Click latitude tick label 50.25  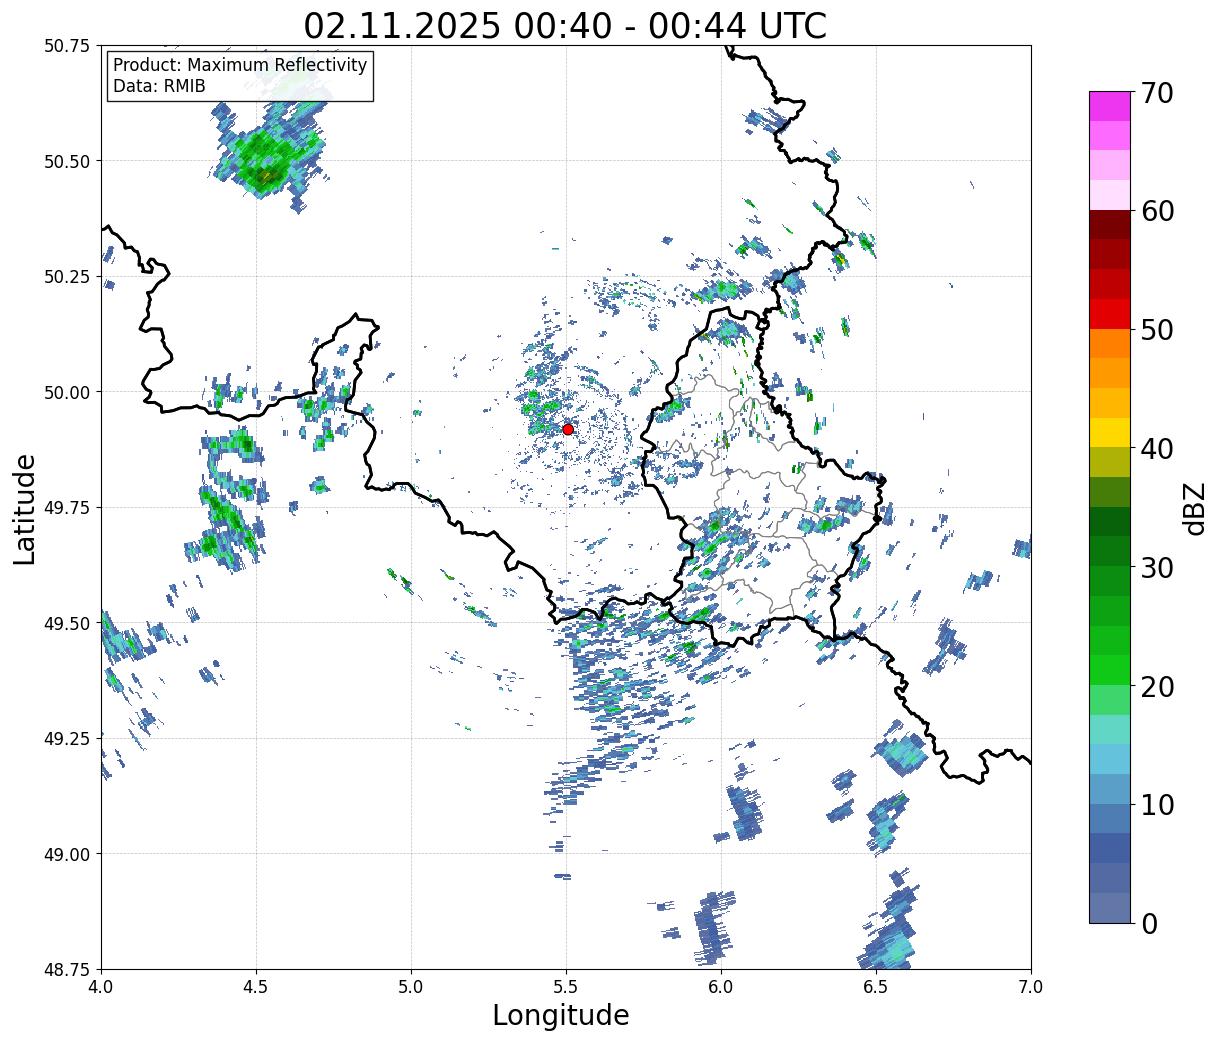(x=67, y=277)
